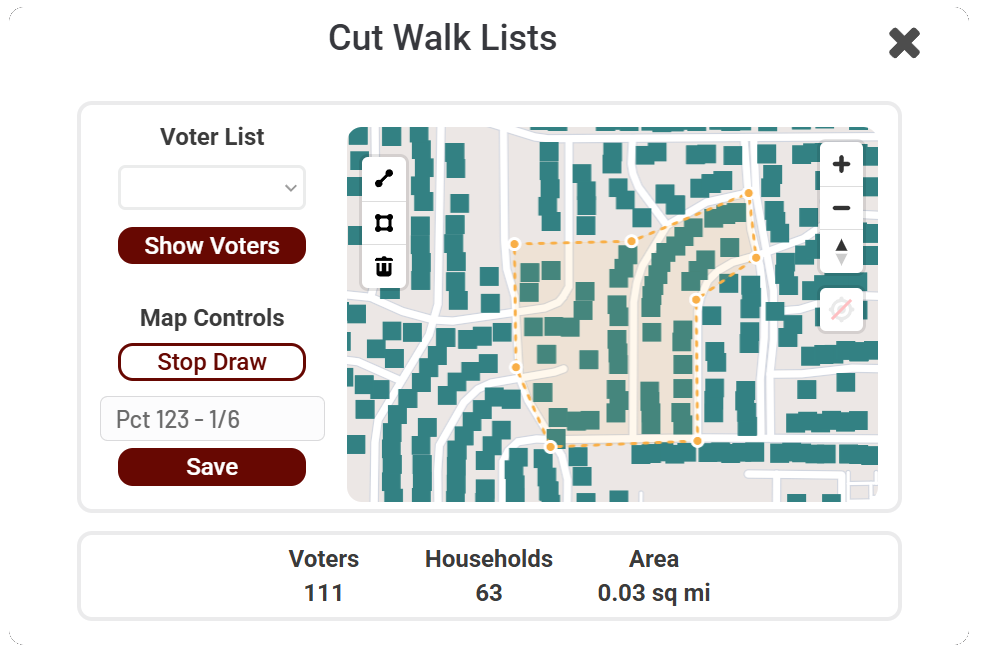The width and height of the screenshot is (981, 658).
Task: Click polygon vertex at top-right corner
Action: [748, 193]
